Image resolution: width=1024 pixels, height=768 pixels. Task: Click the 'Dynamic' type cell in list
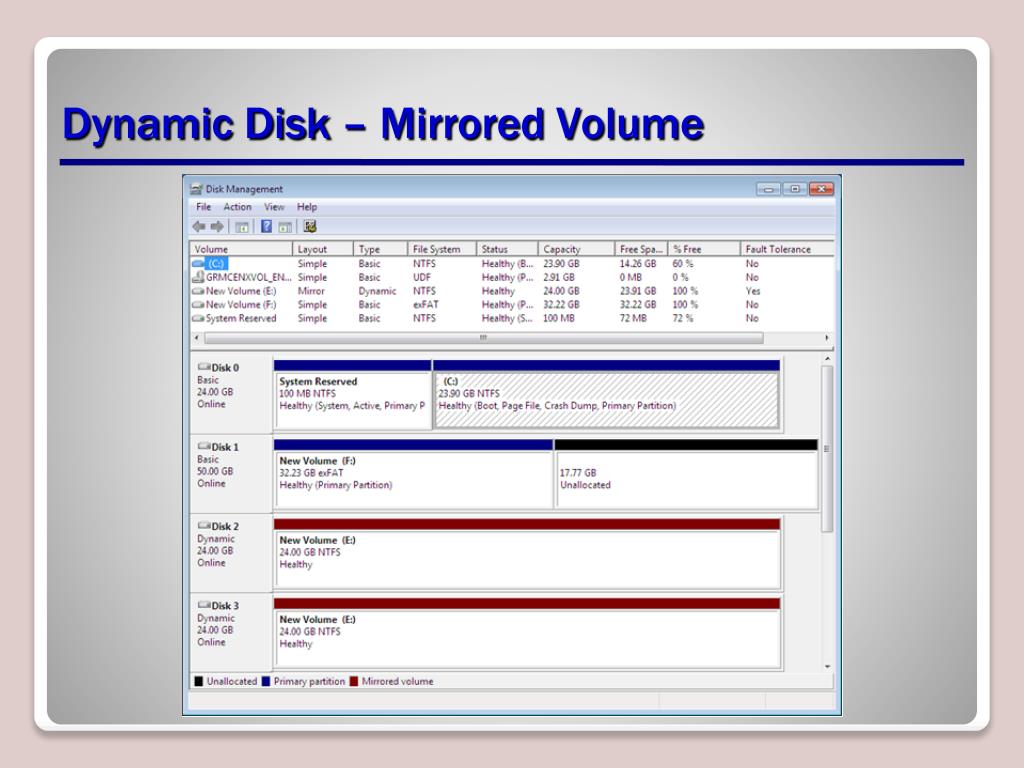click(377, 291)
